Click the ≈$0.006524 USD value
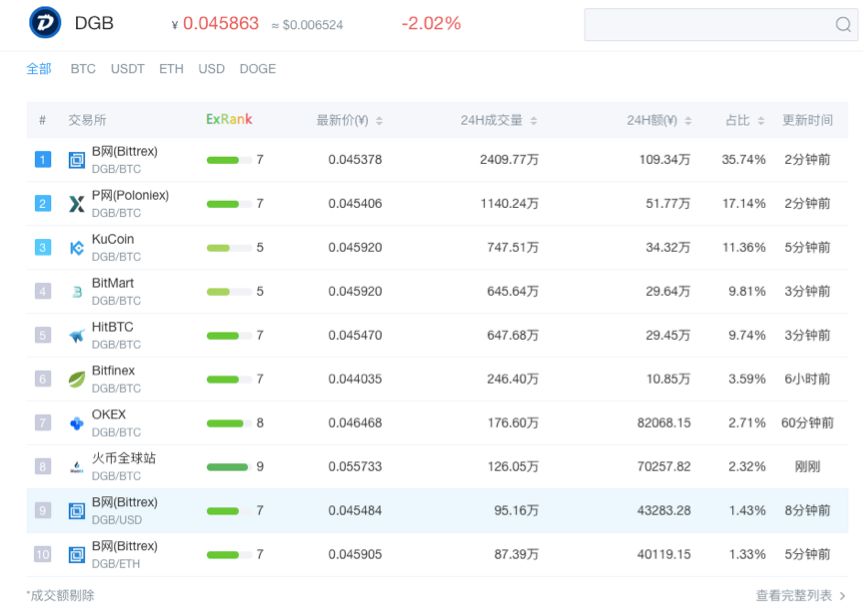The width and height of the screenshot is (864, 609). pyautogui.click(x=307, y=25)
